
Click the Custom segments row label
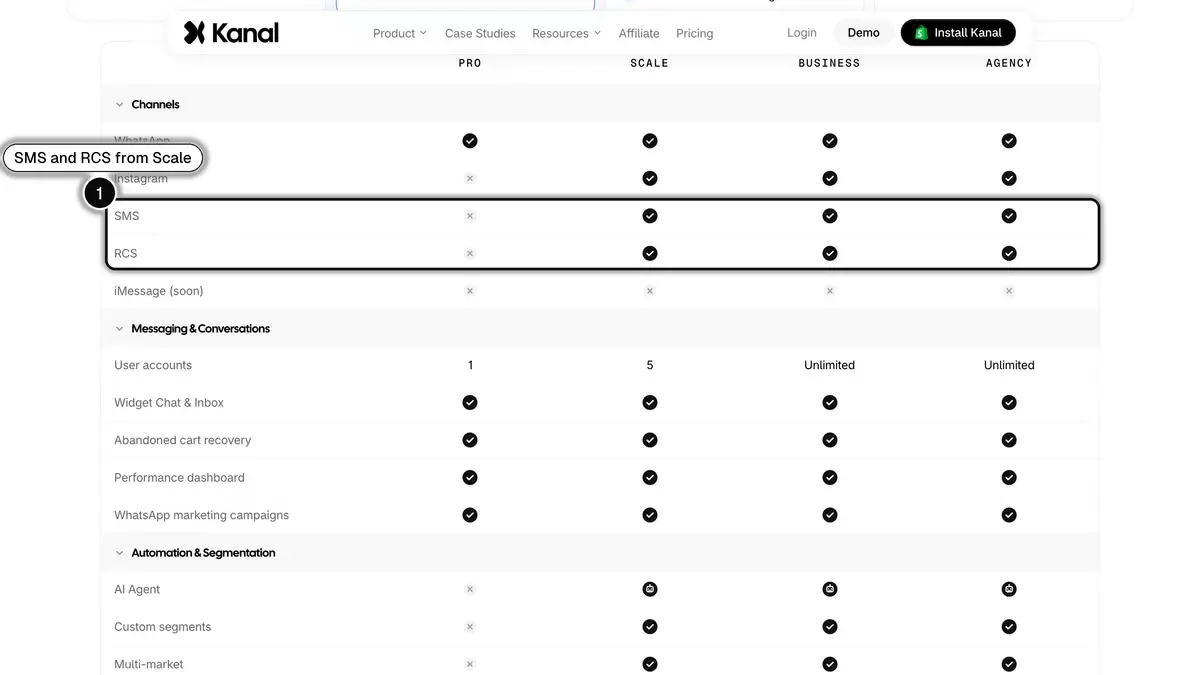[x=163, y=627]
